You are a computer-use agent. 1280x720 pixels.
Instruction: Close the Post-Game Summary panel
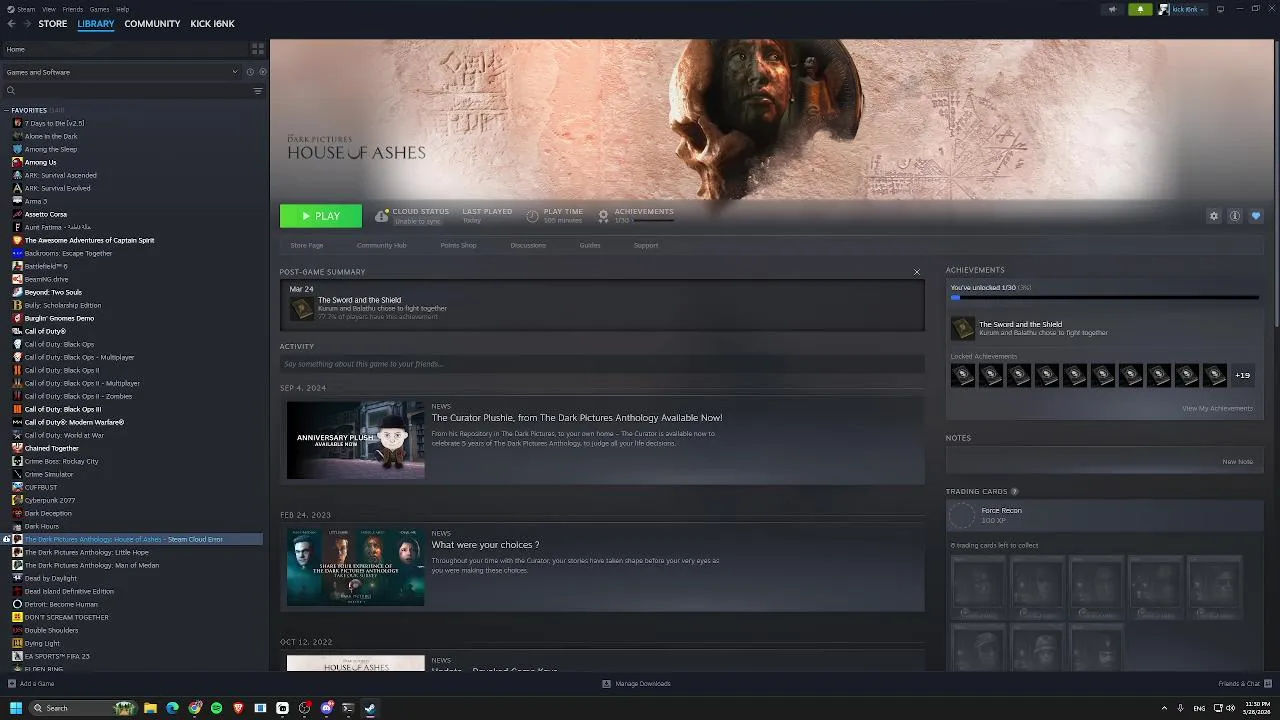pyautogui.click(x=916, y=272)
